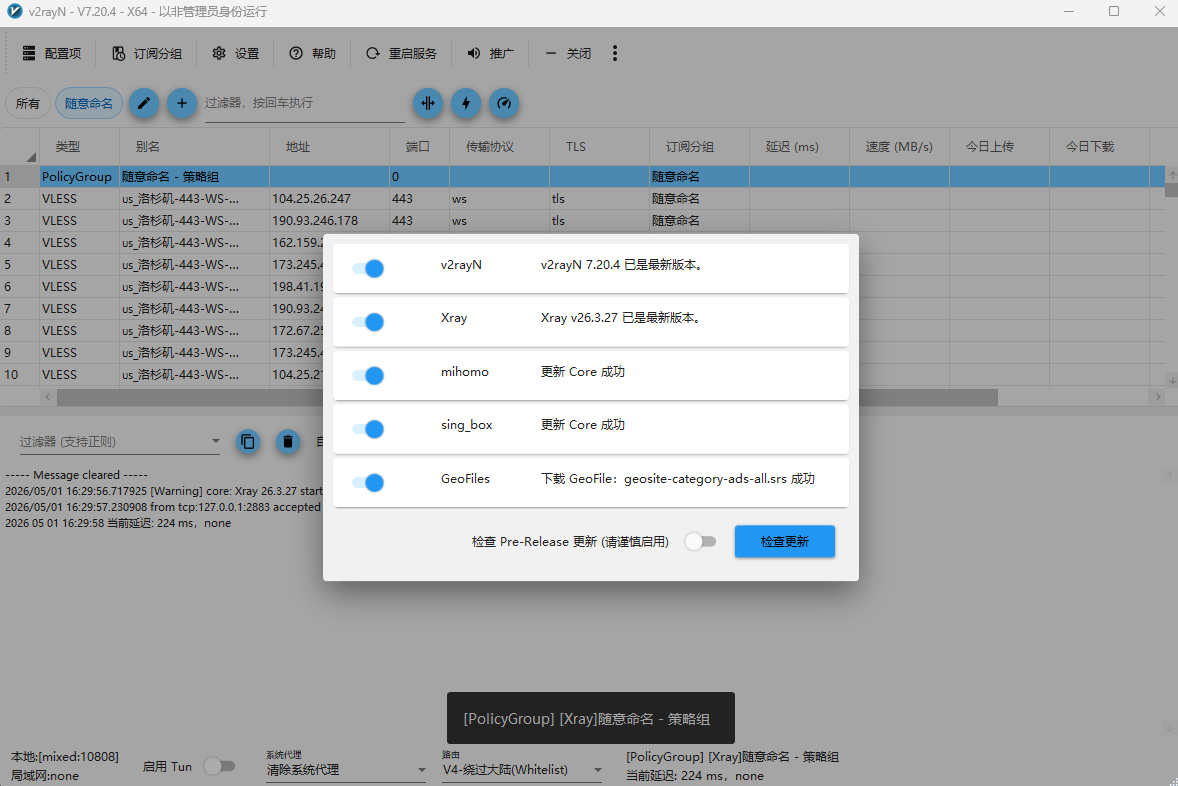Click the [PolicyGroup] [Xray]随意命名 toast notification
1178x786 pixels.
[x=591, y=718]
